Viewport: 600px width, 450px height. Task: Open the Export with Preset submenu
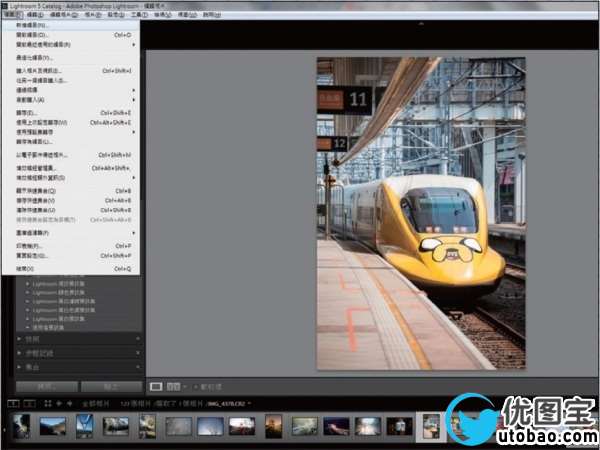pos(71,132)
